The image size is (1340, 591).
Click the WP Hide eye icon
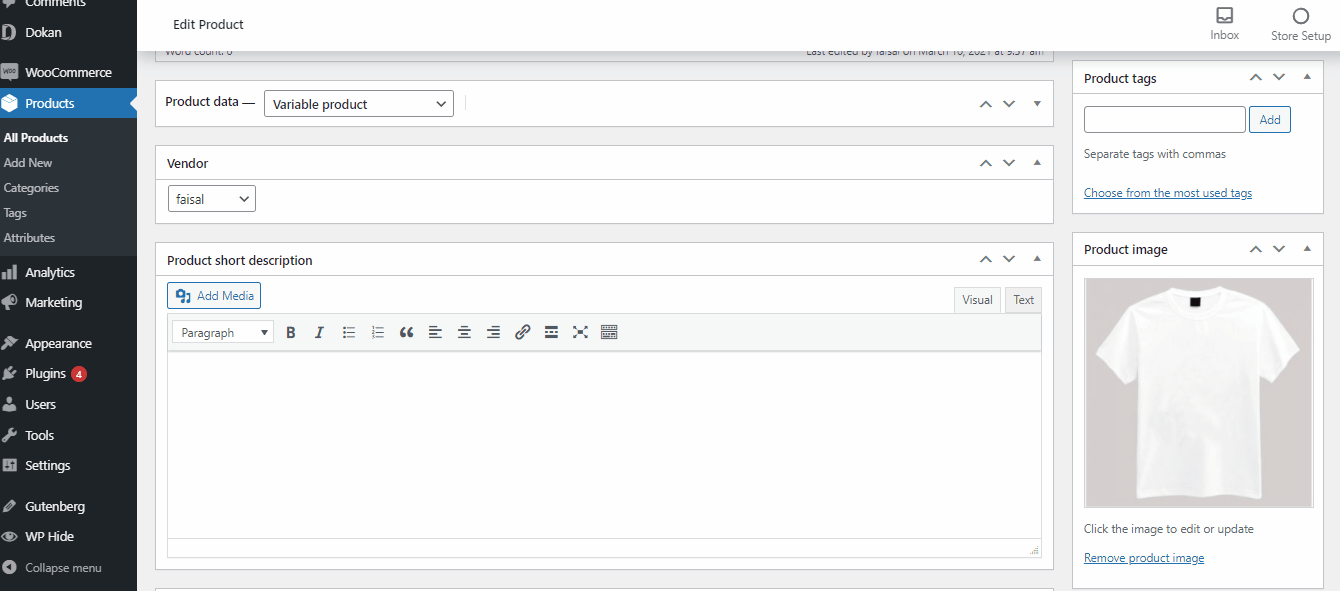pos(9,536)
